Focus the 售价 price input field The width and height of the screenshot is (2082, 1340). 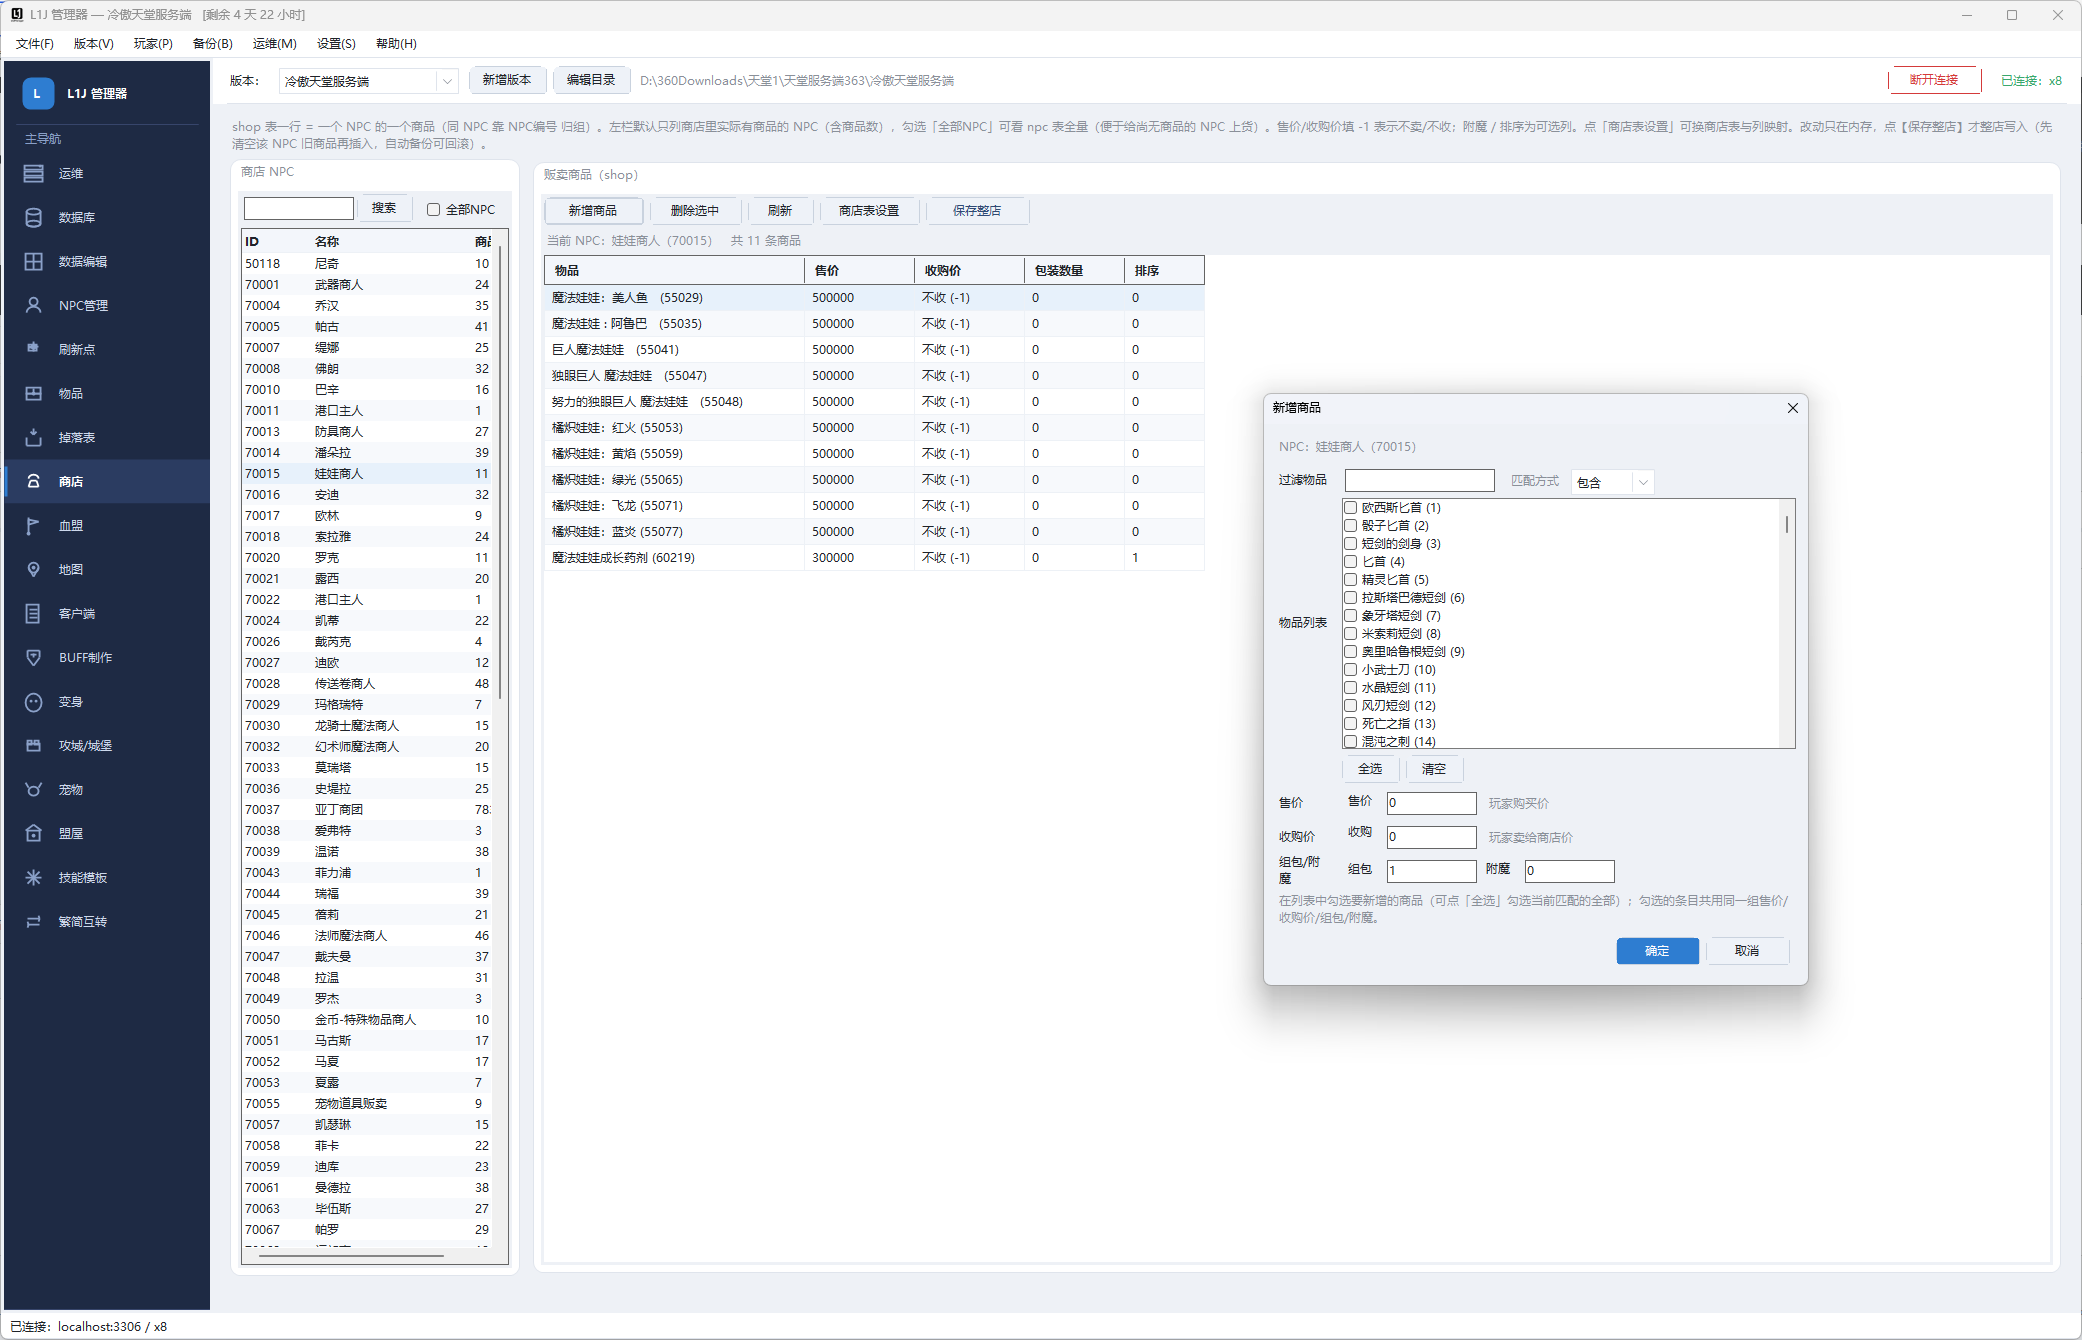[1431, 803]
